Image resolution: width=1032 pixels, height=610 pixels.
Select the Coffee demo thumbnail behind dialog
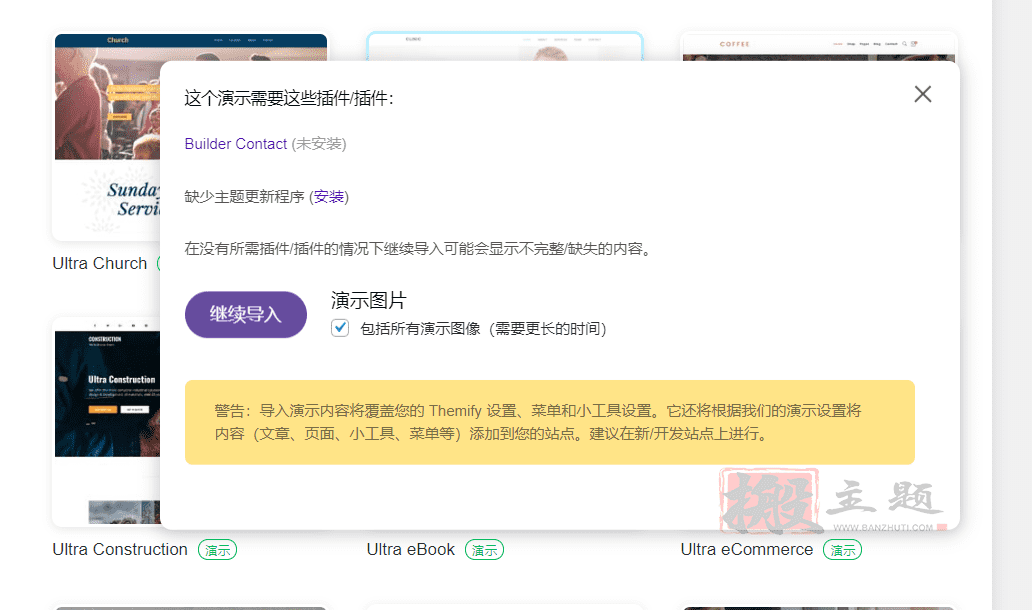tap(819, 46)
